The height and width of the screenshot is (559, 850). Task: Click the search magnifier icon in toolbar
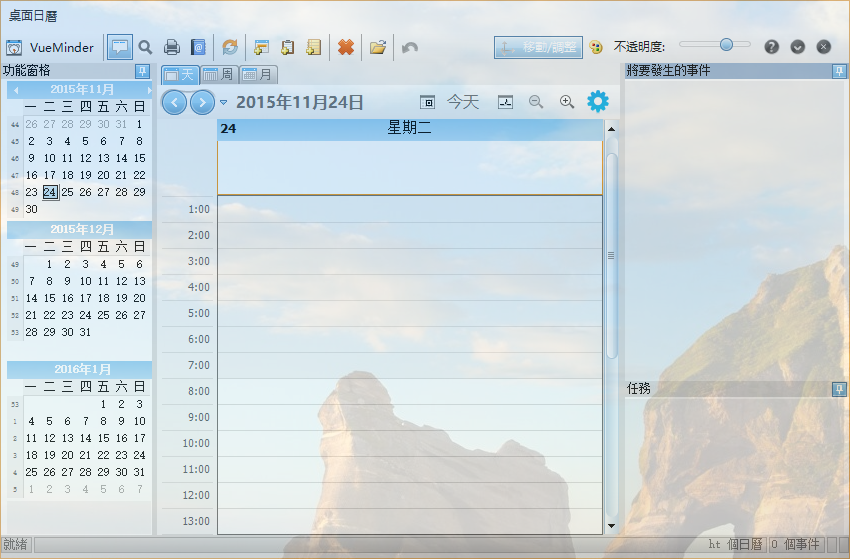(145, 47)
